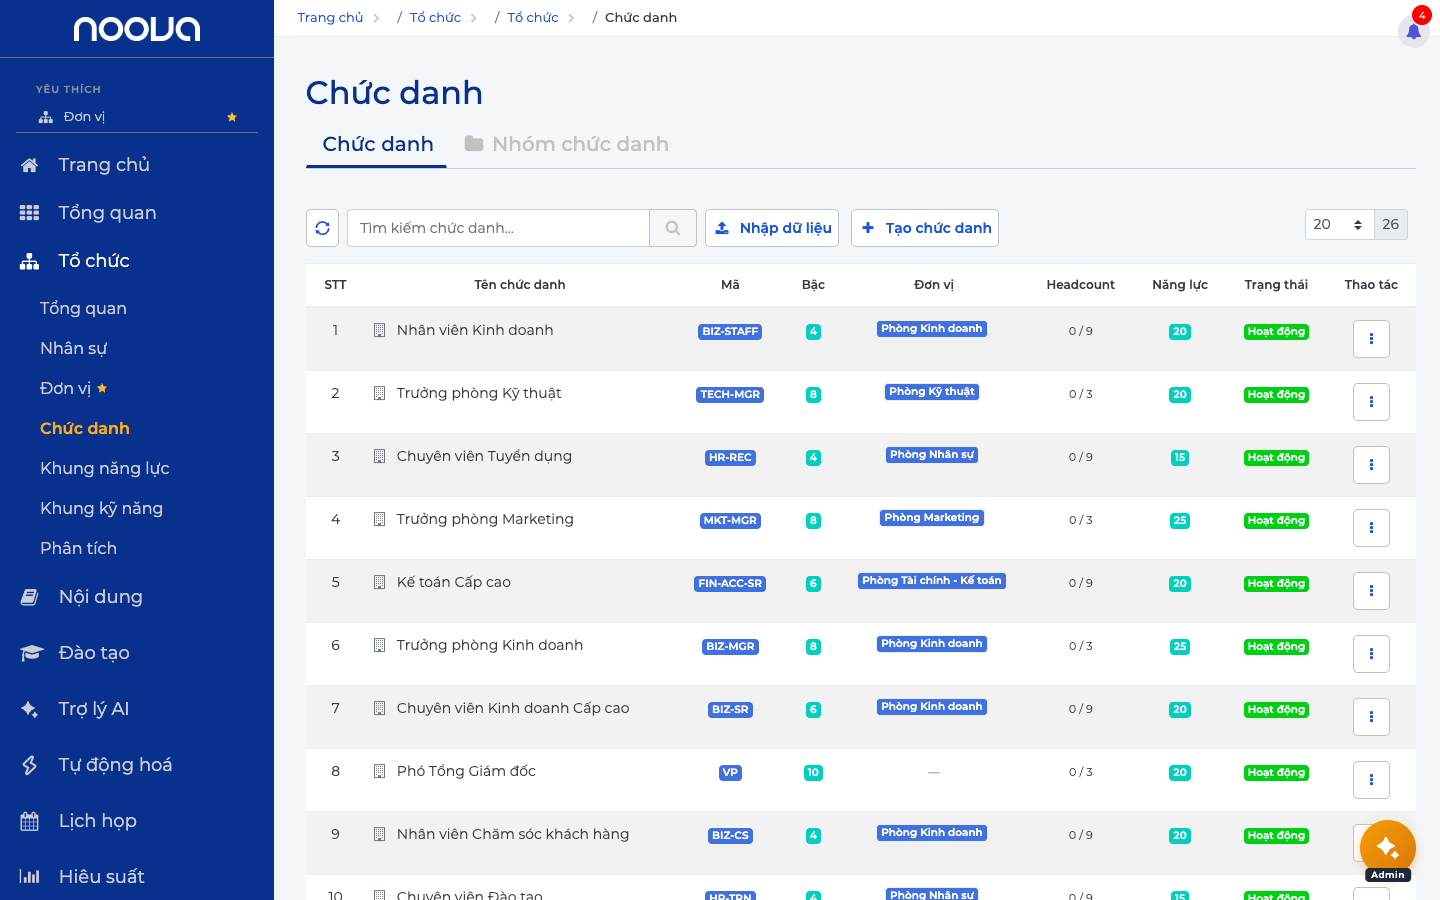This screenshot has height=900, width=1440.
Task: Click the Tự động hoá lightning icon
Action: click(x=30, y=765)
